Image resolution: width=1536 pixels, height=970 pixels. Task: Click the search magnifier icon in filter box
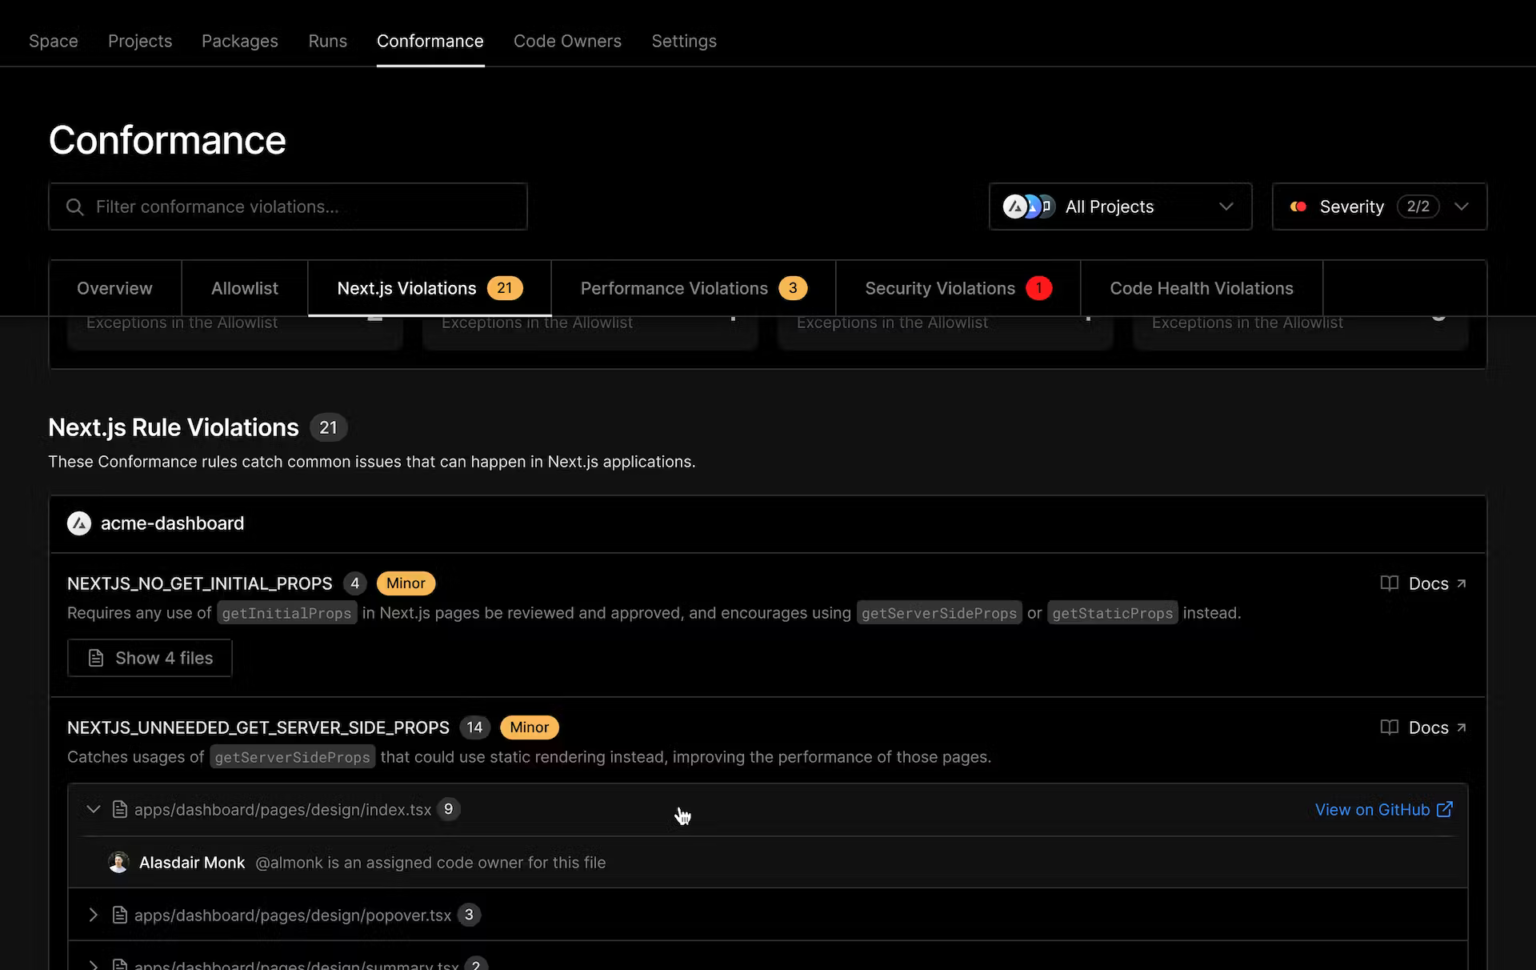coord(75,207)
